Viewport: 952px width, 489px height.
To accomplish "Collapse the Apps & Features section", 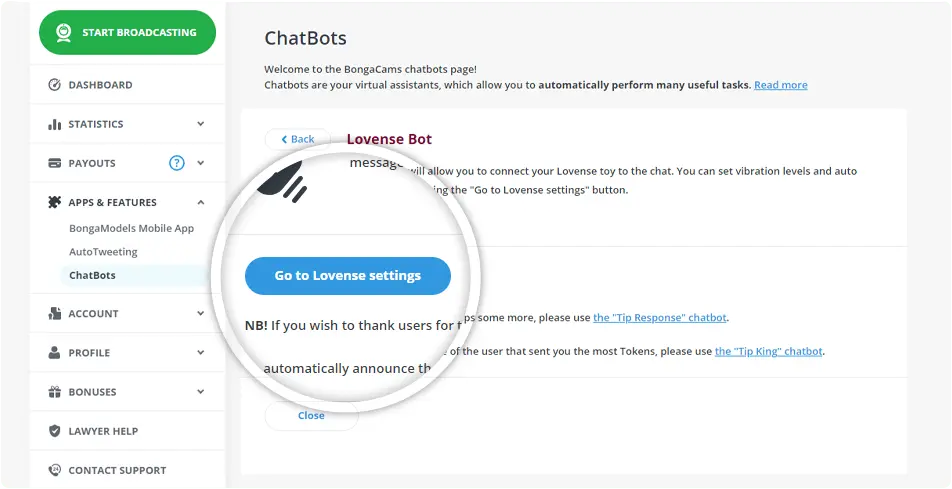I will pyautogui.click(x=200, y=202).
